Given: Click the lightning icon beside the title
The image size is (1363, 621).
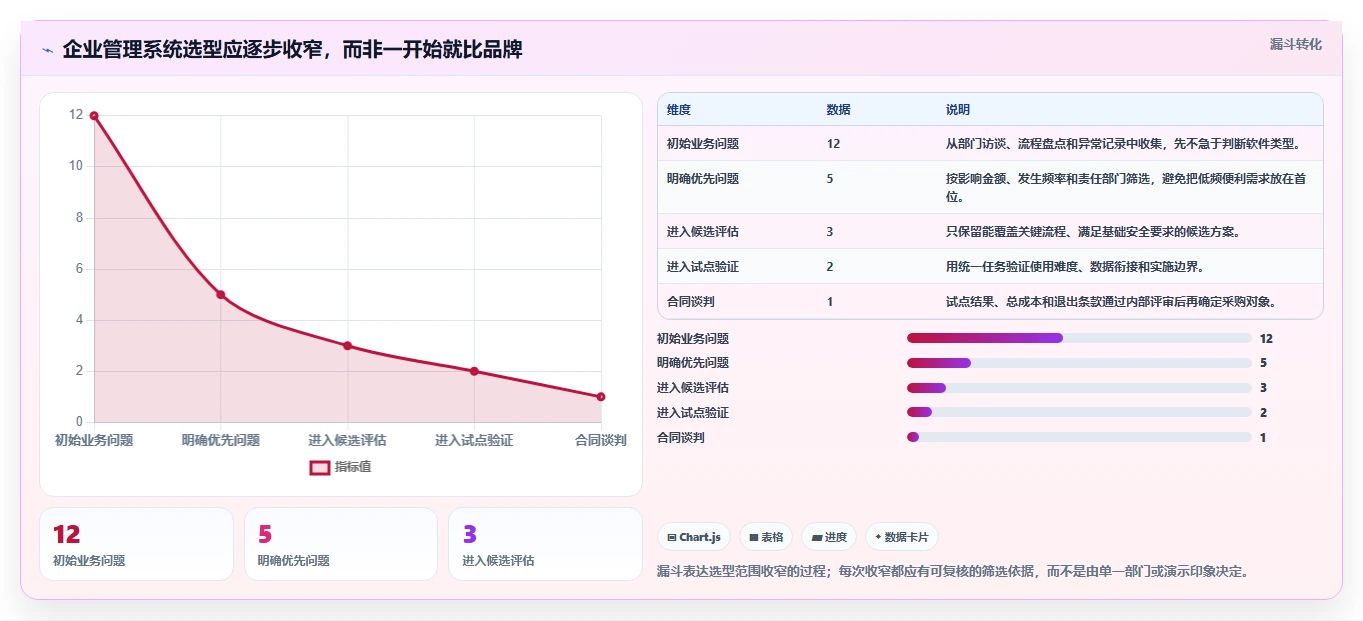Looking at the screenshot, I should (x=47, y=50).
